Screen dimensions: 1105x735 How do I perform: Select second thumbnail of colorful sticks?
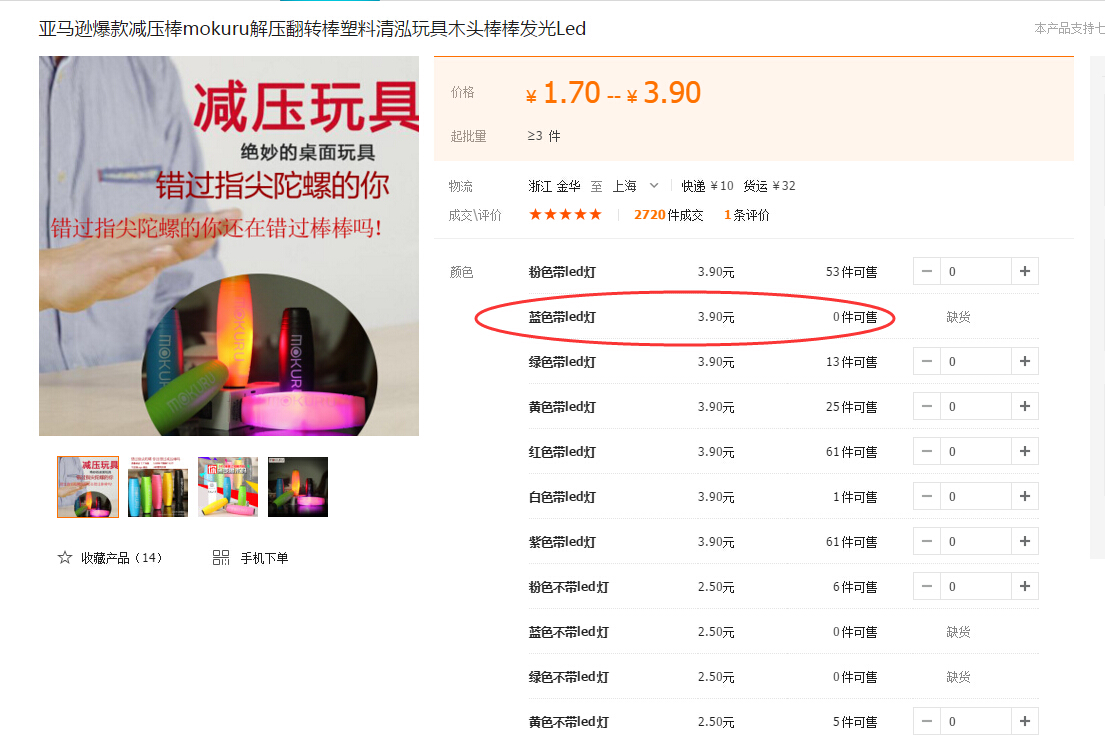(x=158, y=487)
